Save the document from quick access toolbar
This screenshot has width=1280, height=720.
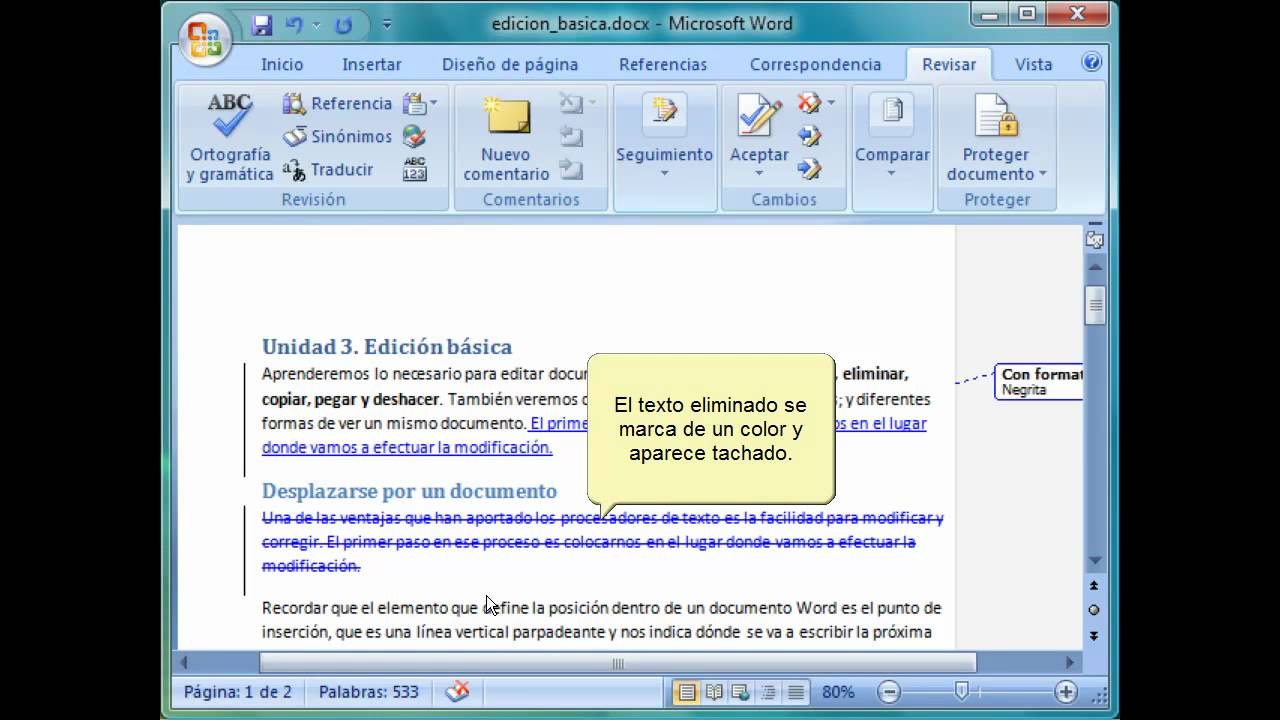262,25
